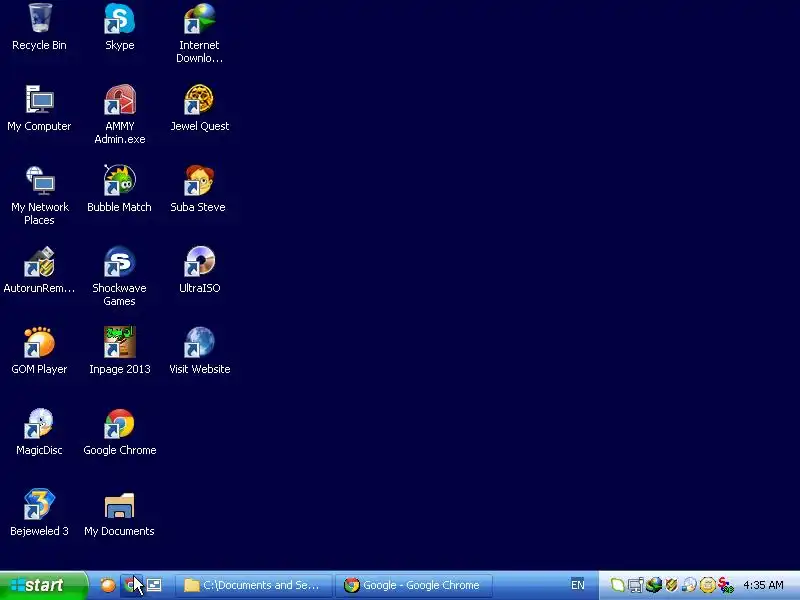
Task: Open the network monitor tray icon
Action: pos(636,585)
